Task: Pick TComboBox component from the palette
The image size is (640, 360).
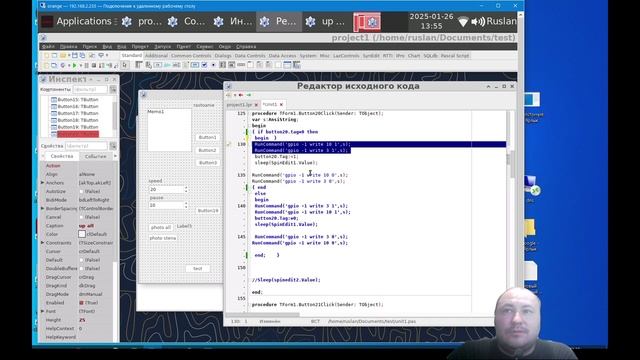Action: coord(232,65)
